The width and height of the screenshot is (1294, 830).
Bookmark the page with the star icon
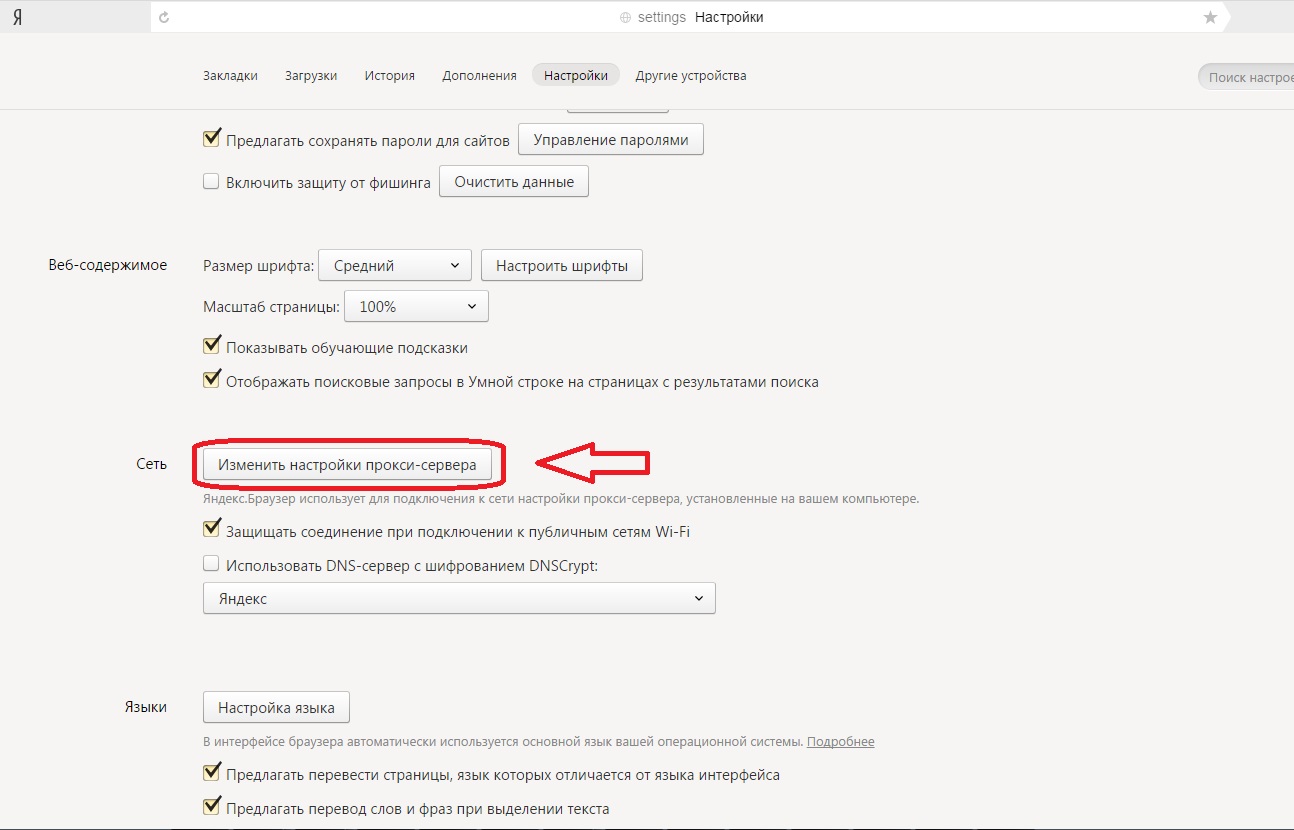click(x=1210, y=17)
